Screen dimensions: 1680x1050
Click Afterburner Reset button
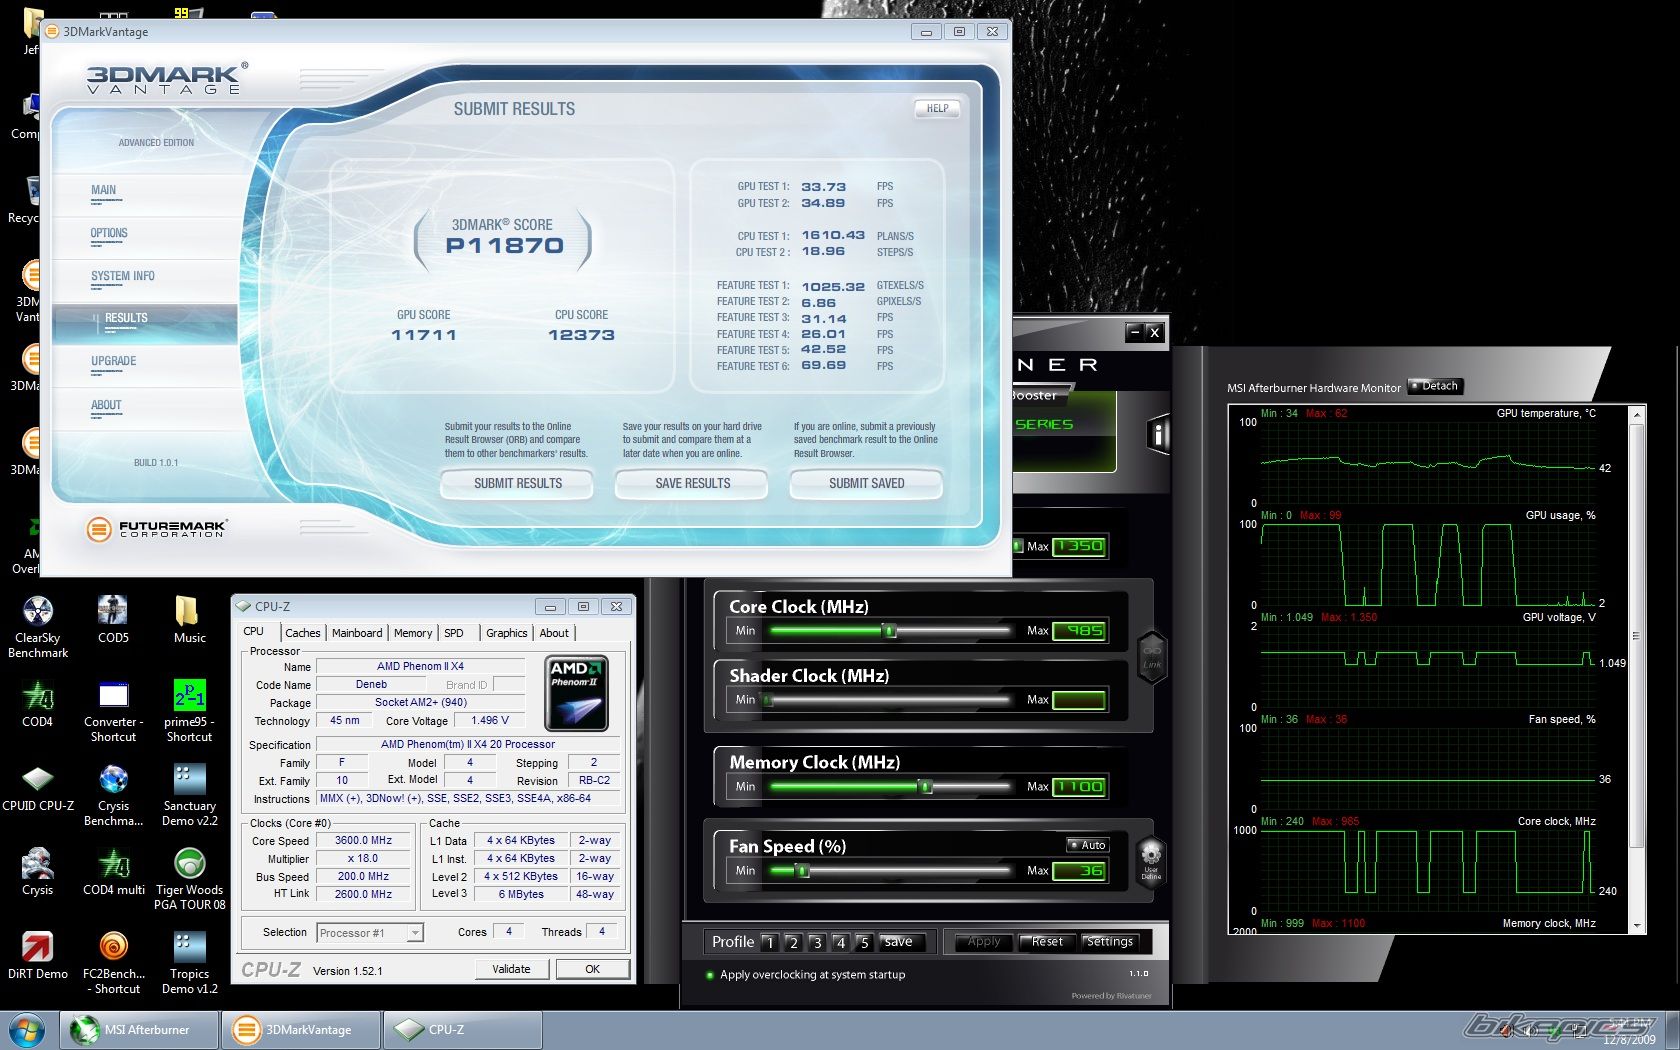point(1047,942)
